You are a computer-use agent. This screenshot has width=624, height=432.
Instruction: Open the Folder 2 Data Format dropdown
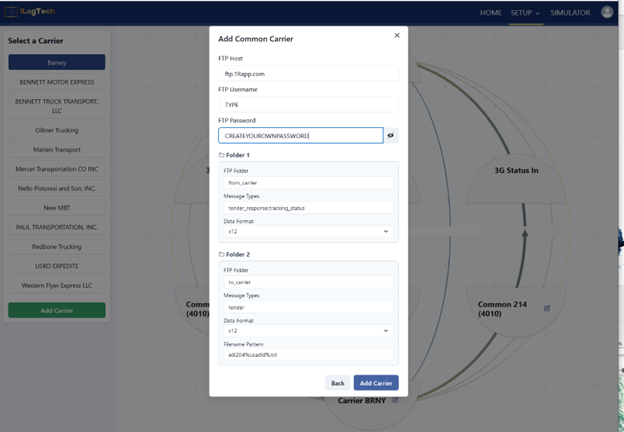click(x=308, y=330)
